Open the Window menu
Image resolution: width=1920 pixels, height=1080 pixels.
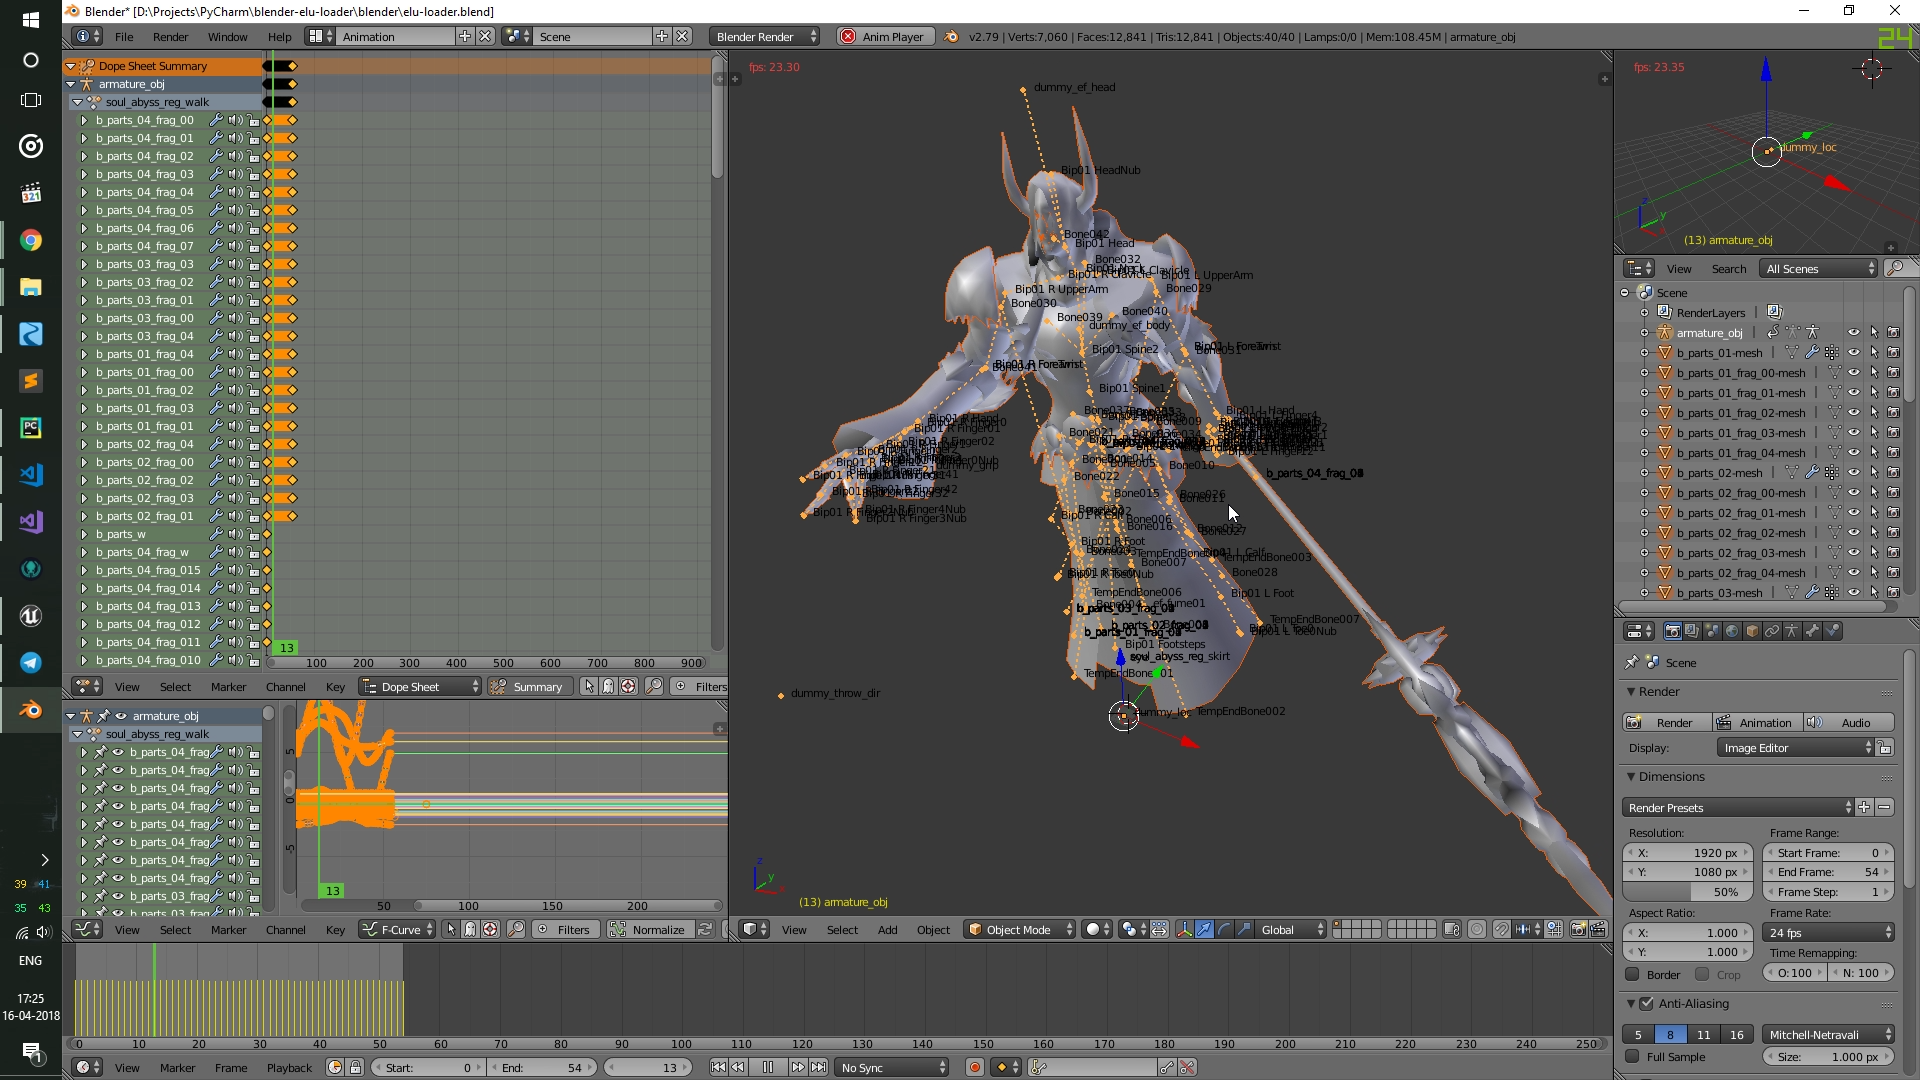(227, 36)
